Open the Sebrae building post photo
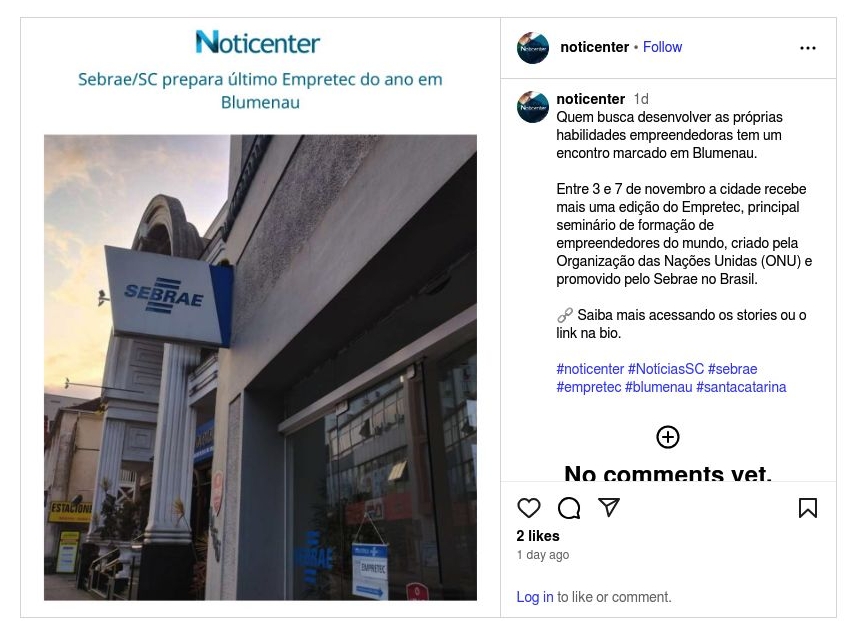 coord(260,367)
